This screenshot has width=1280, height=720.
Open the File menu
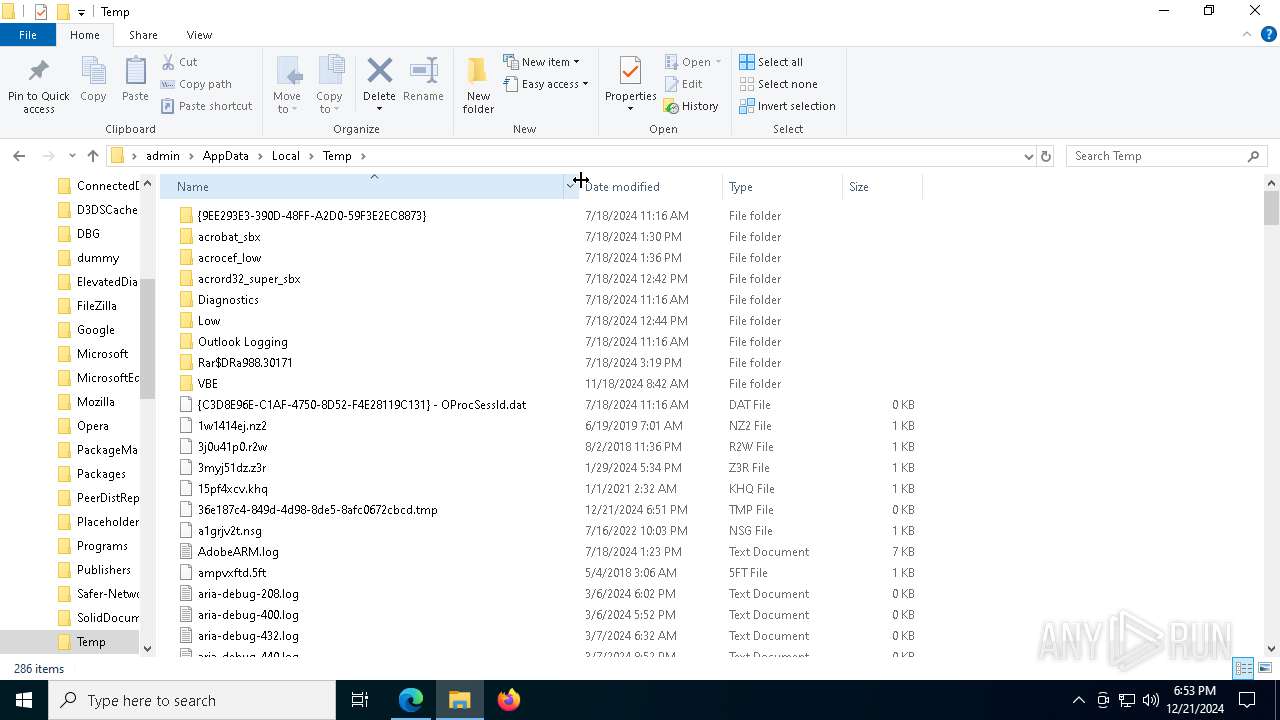point(28,35)
